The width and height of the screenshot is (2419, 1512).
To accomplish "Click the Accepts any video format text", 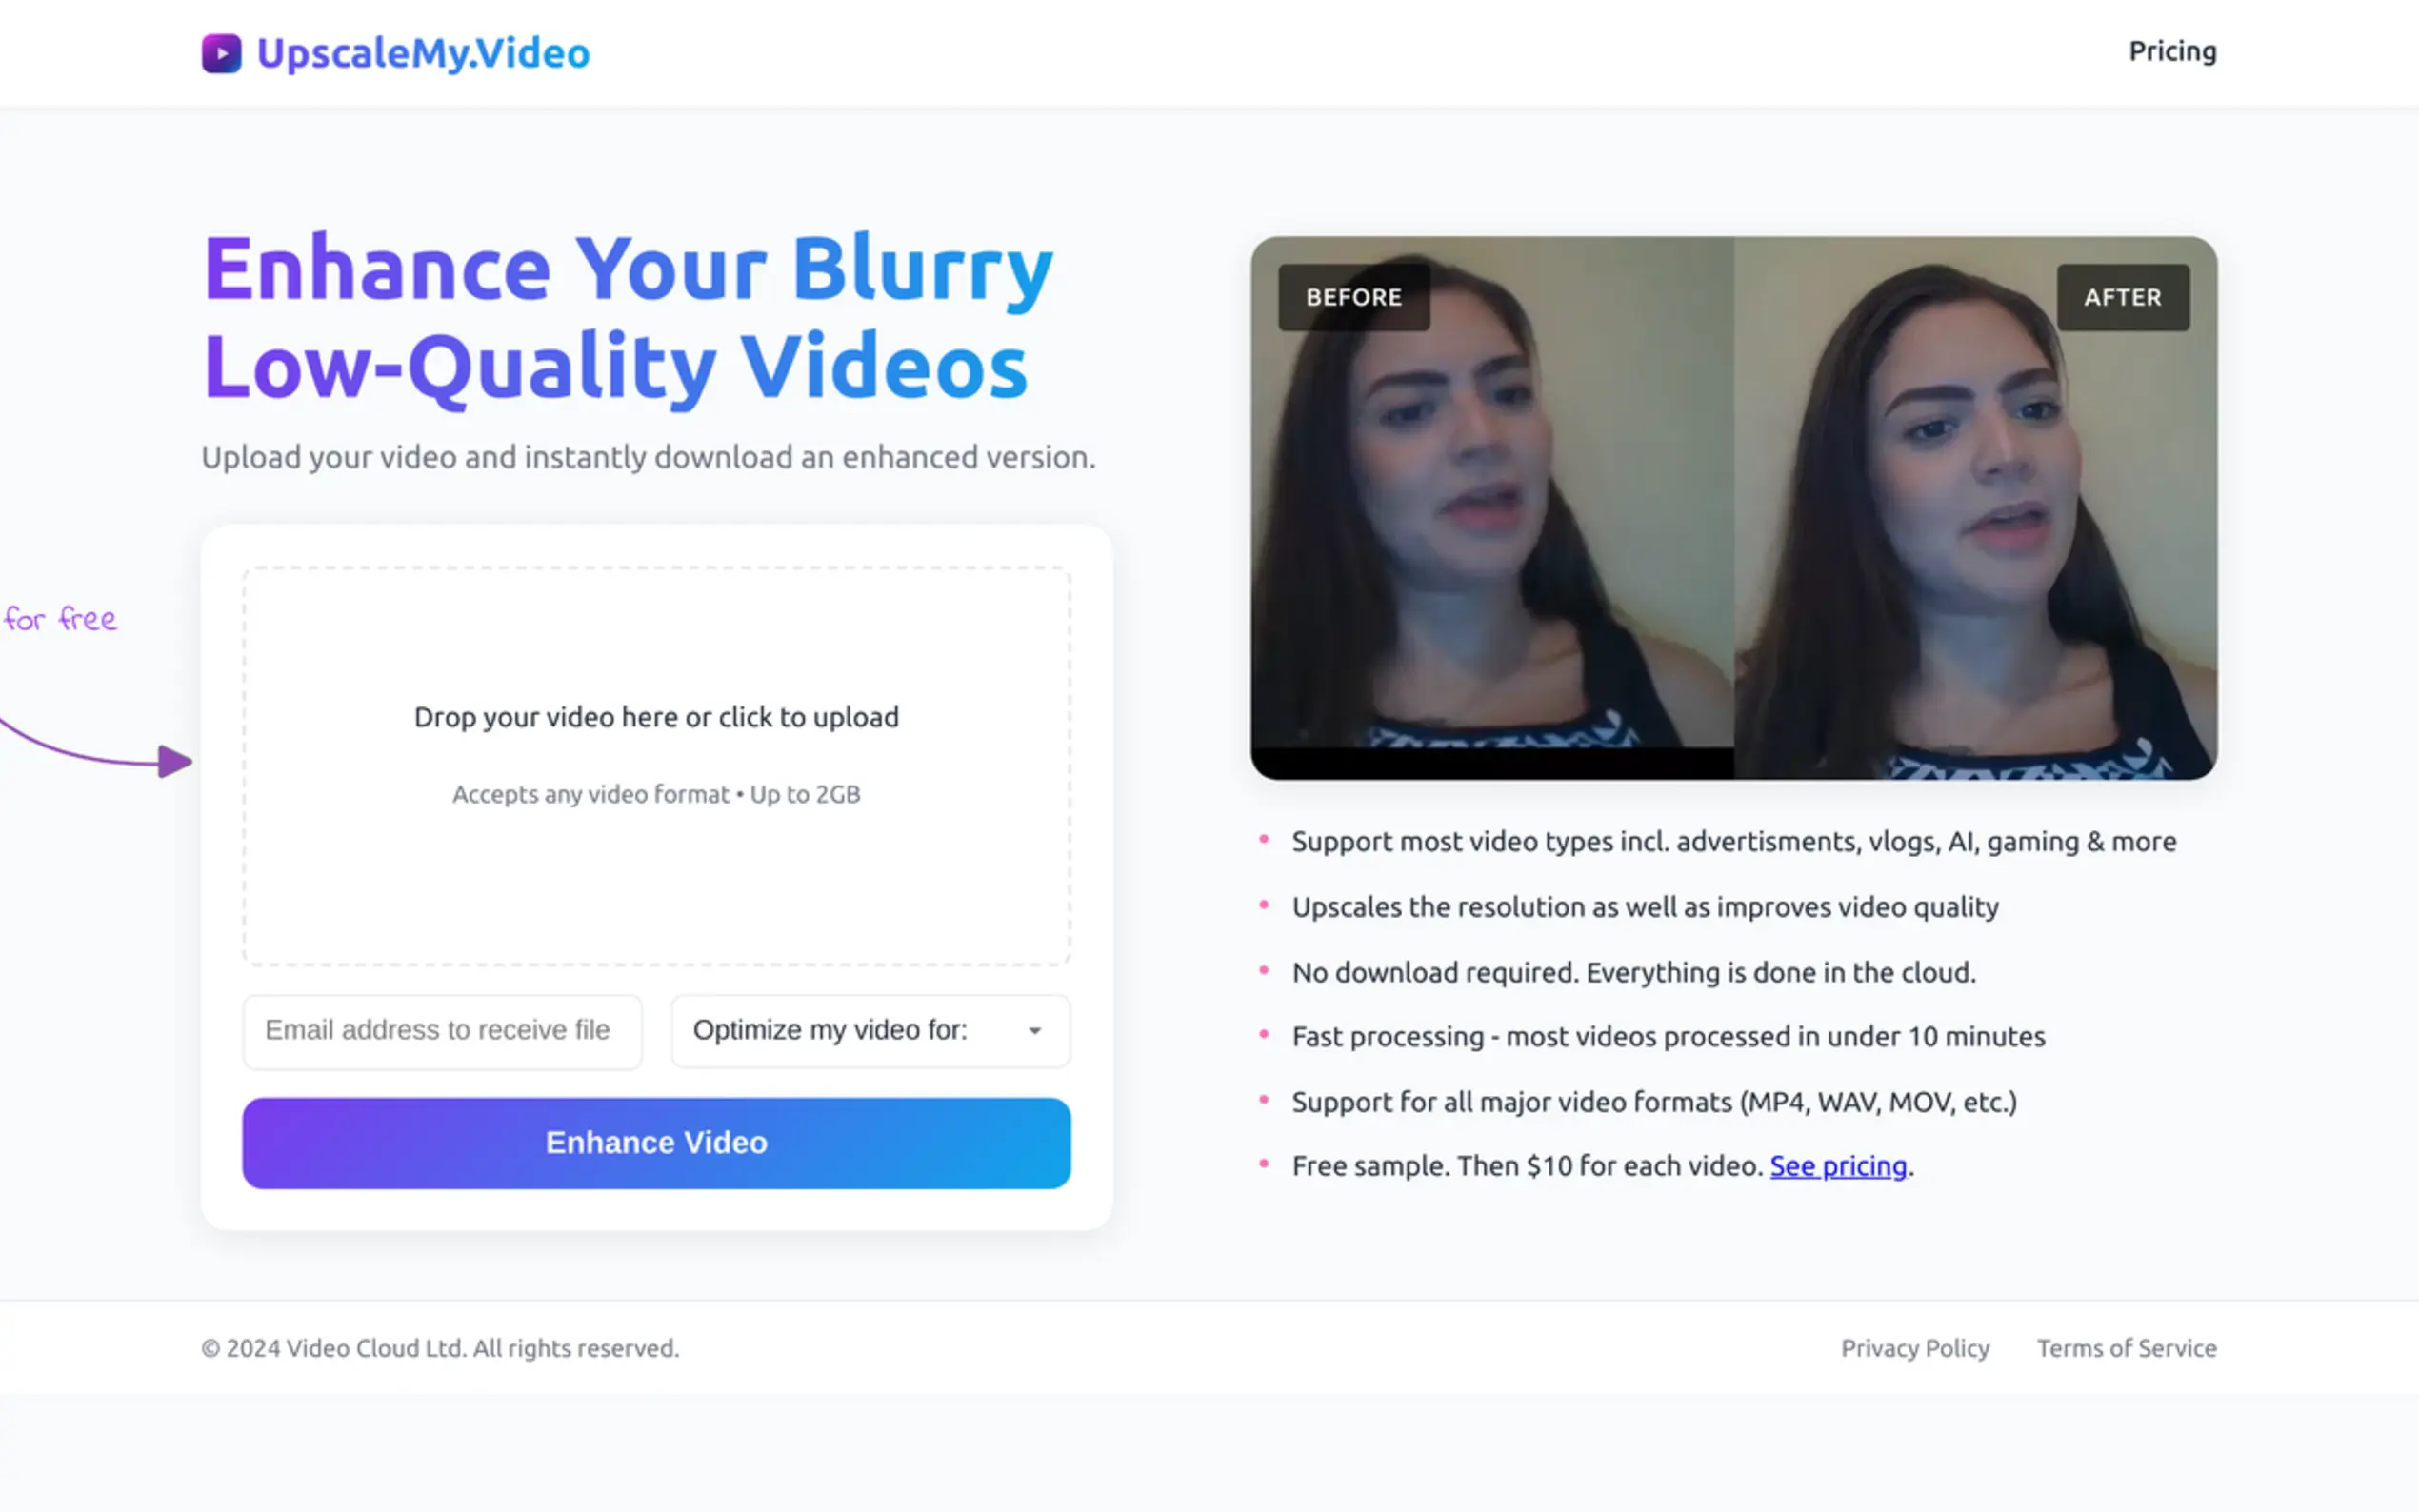I will pyautogui.click(x=656, y=794).
